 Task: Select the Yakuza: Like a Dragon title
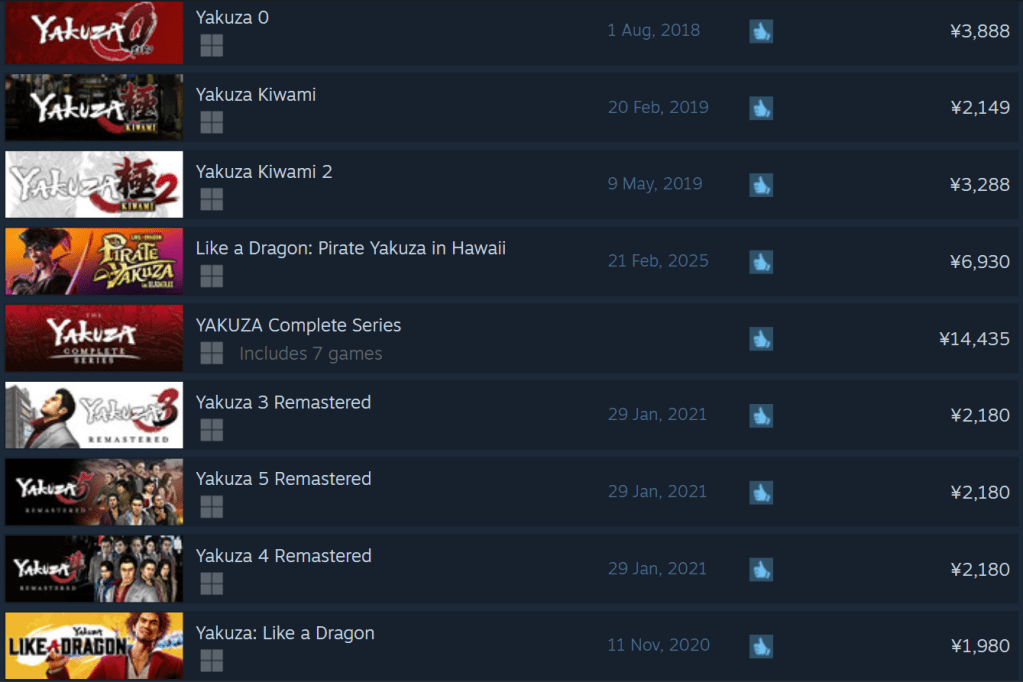click(285, 633)
